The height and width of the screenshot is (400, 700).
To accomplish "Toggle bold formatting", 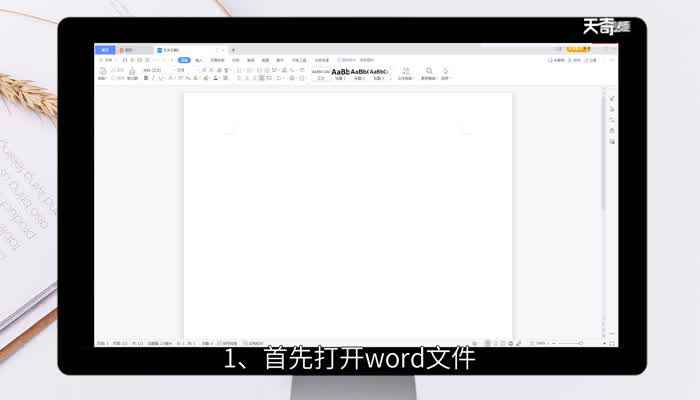I will [x=146, y=78].
